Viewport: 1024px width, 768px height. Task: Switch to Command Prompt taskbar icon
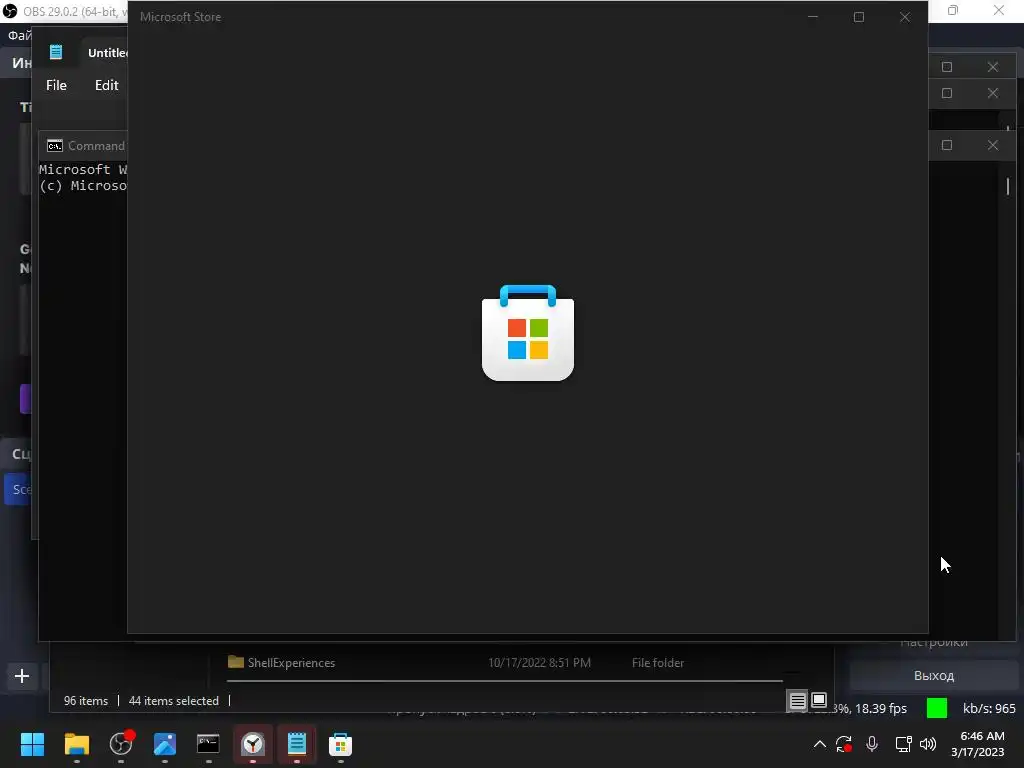point(208,744)
